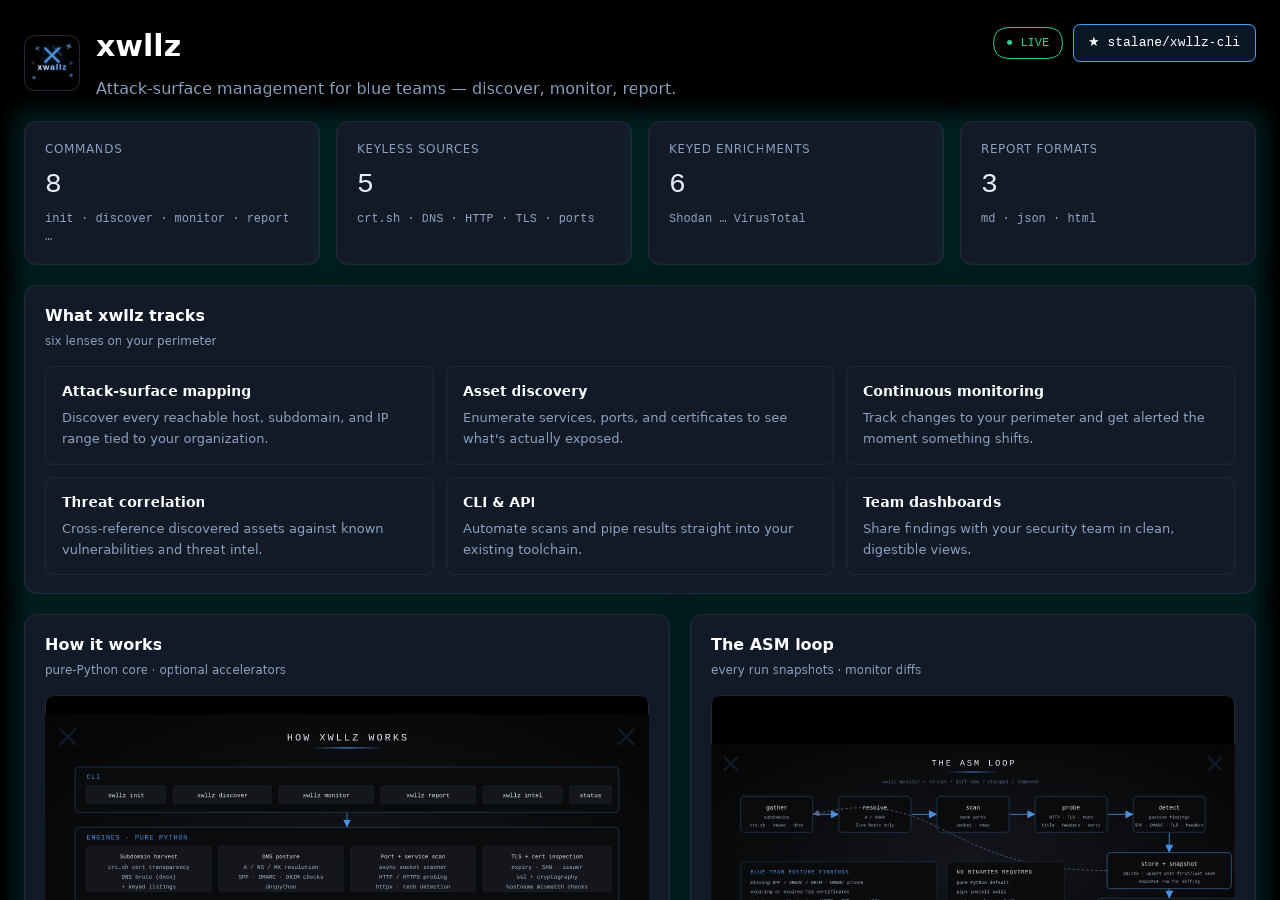Click the 'How it works' heading
The height and width of the screenshot is (900, 1280).
coord(103,644)
